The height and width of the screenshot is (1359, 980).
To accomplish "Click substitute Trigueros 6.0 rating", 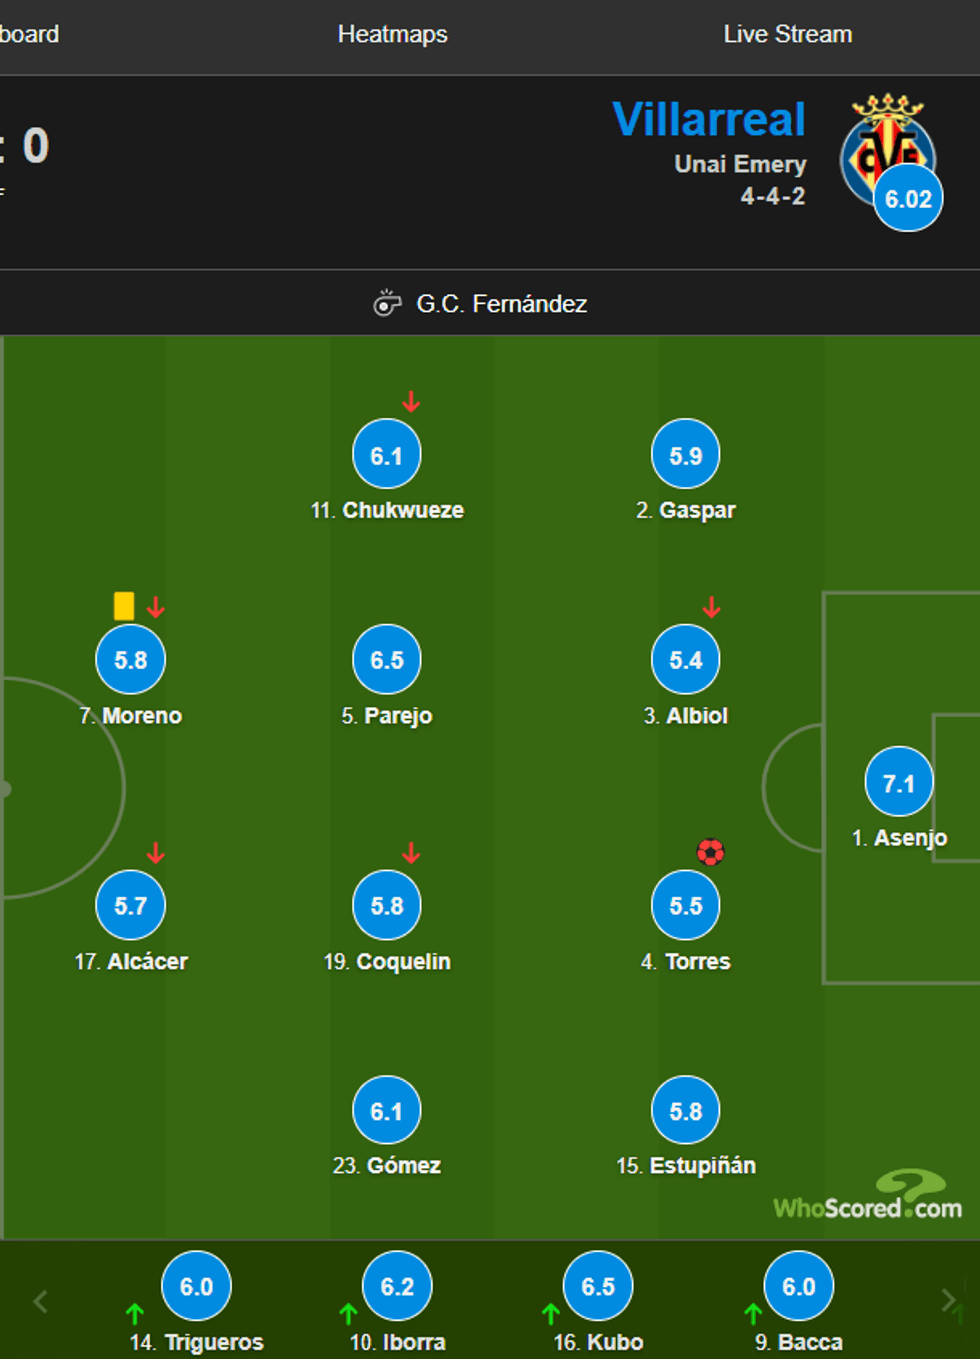I will [196, 1286].
